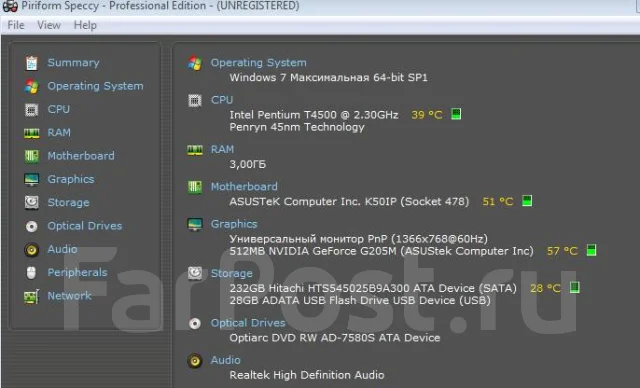Screen dimensions: 640x388
Task: Open the View menu
Action: [x=49, y=25]
